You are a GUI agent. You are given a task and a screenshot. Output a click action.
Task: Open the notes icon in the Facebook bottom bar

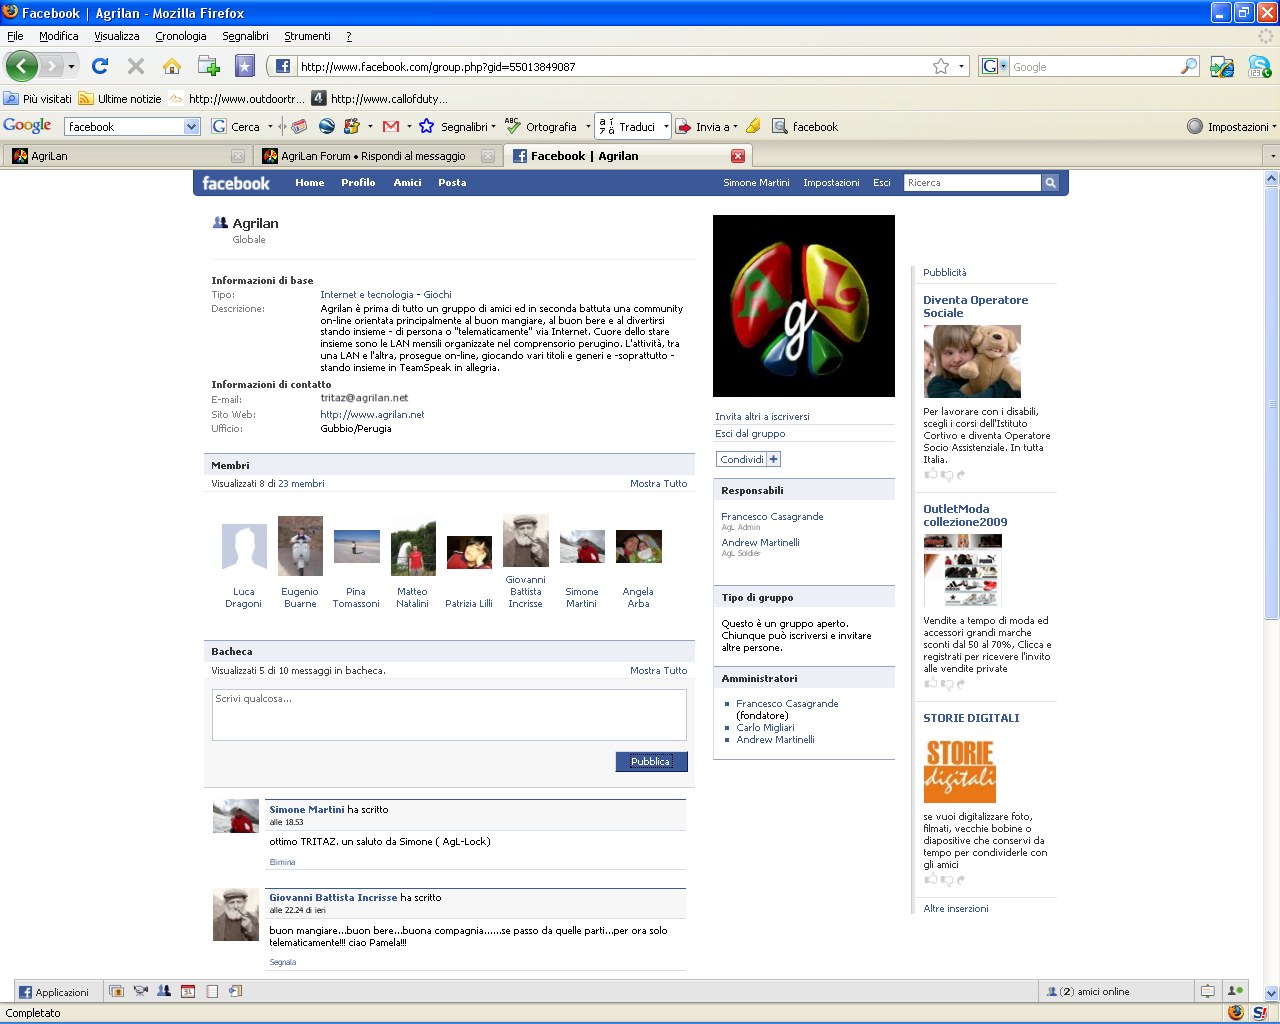pyautogui.click(x=212, y=991)
